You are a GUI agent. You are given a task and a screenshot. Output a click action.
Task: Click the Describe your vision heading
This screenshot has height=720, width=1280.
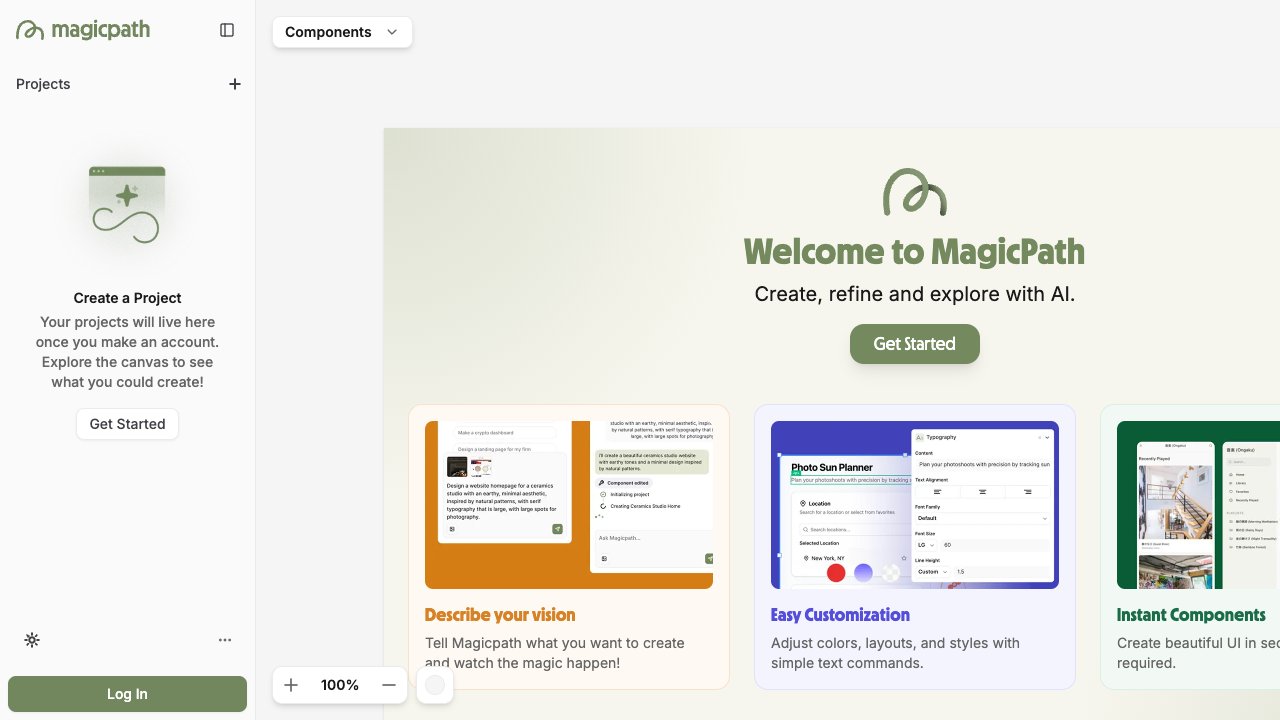click(500, 615)
